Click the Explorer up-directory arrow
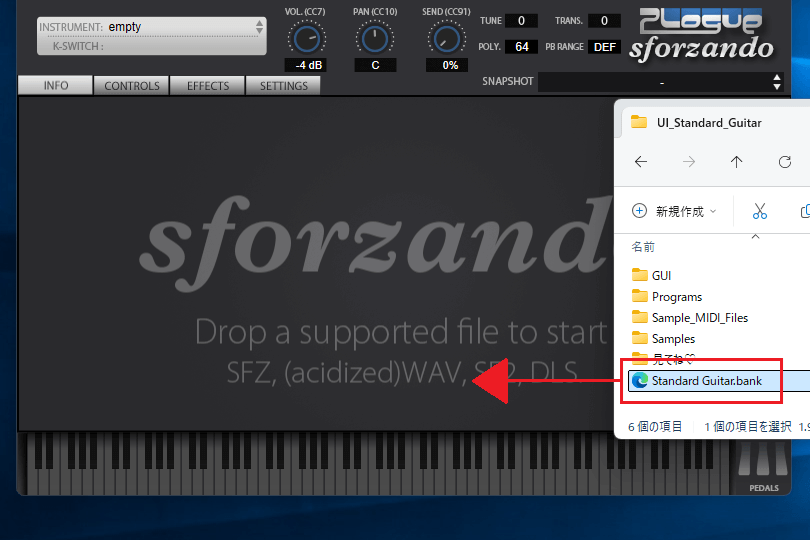The width and height of the screenshot is (810, 540). [736, 162]
